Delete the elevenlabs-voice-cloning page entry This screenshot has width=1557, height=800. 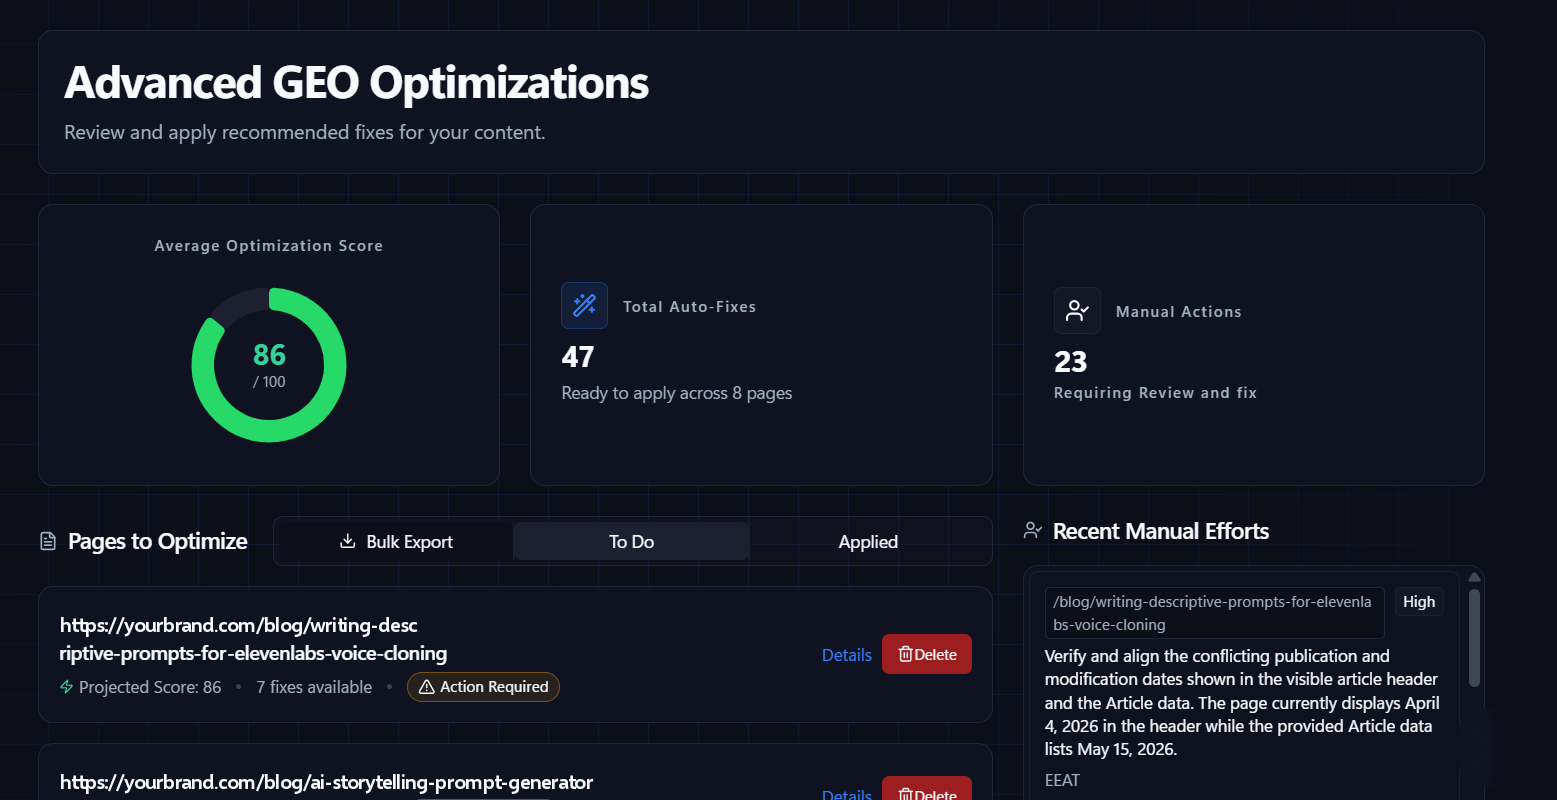coord(927,654)
